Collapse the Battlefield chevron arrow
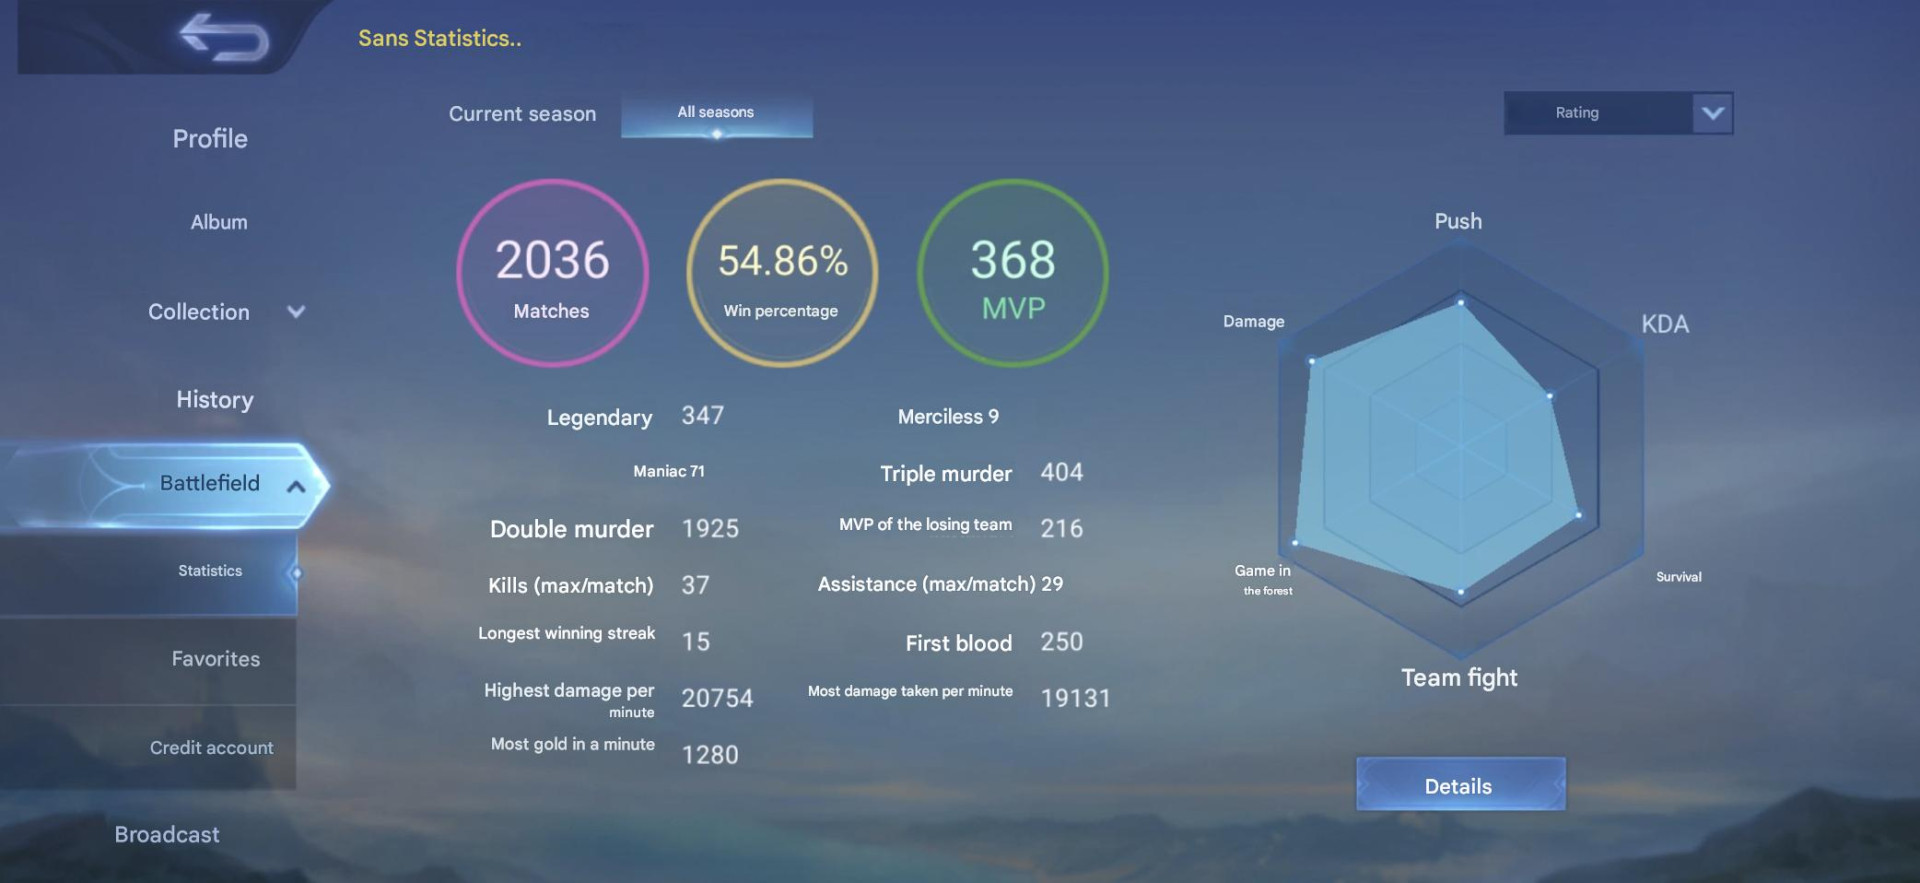Viewport: 1920px width, 883px height. [x=296, y=487]
